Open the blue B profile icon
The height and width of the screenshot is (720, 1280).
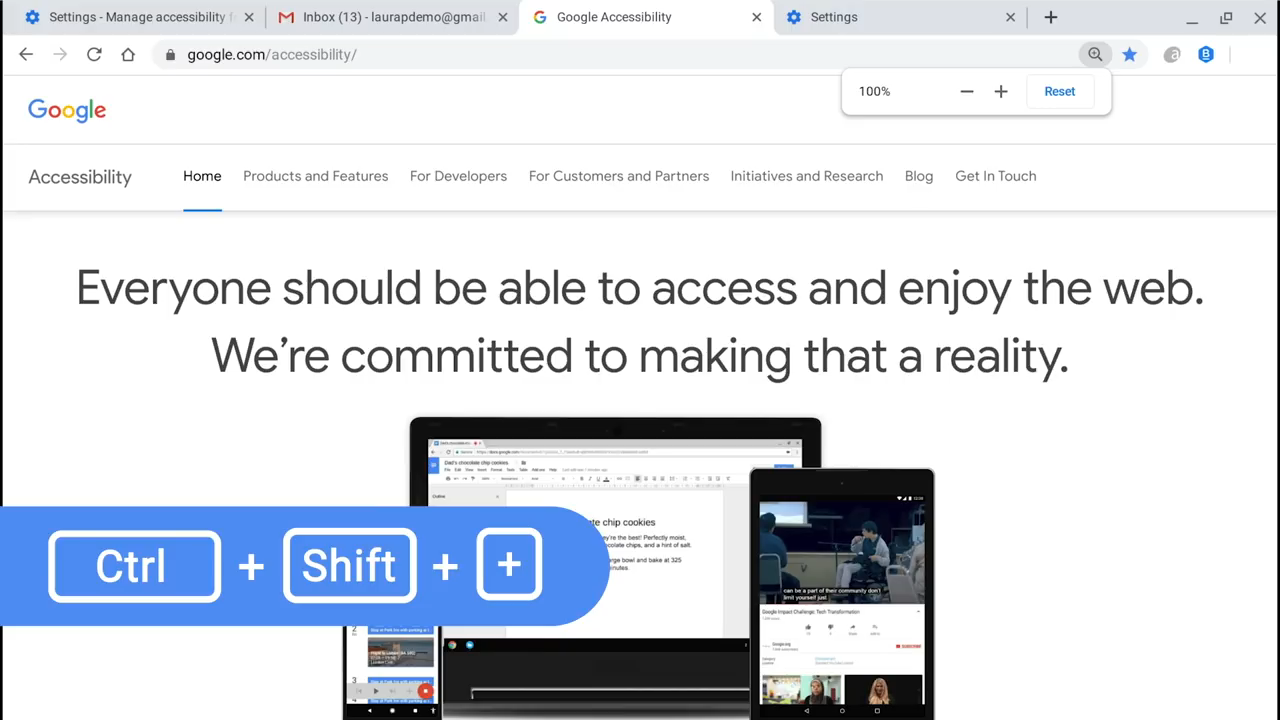click(1206, 55)
